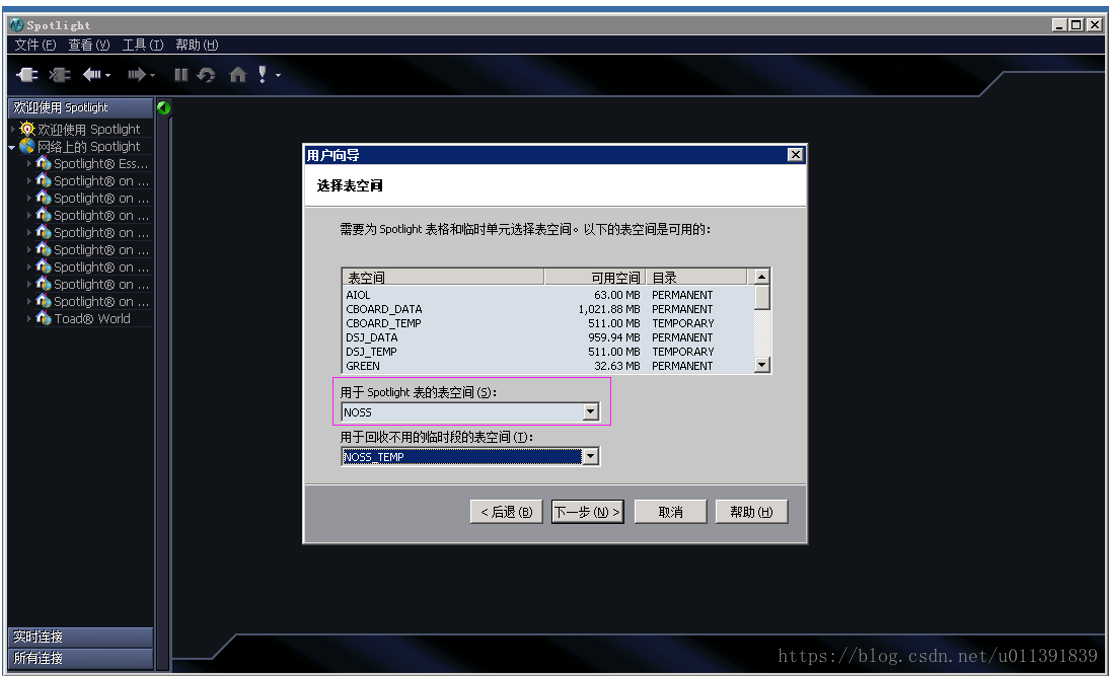Collapse the 网络上的 Spotlight tree node
The width and height of the screenshot is (1109, 676).
12,147
